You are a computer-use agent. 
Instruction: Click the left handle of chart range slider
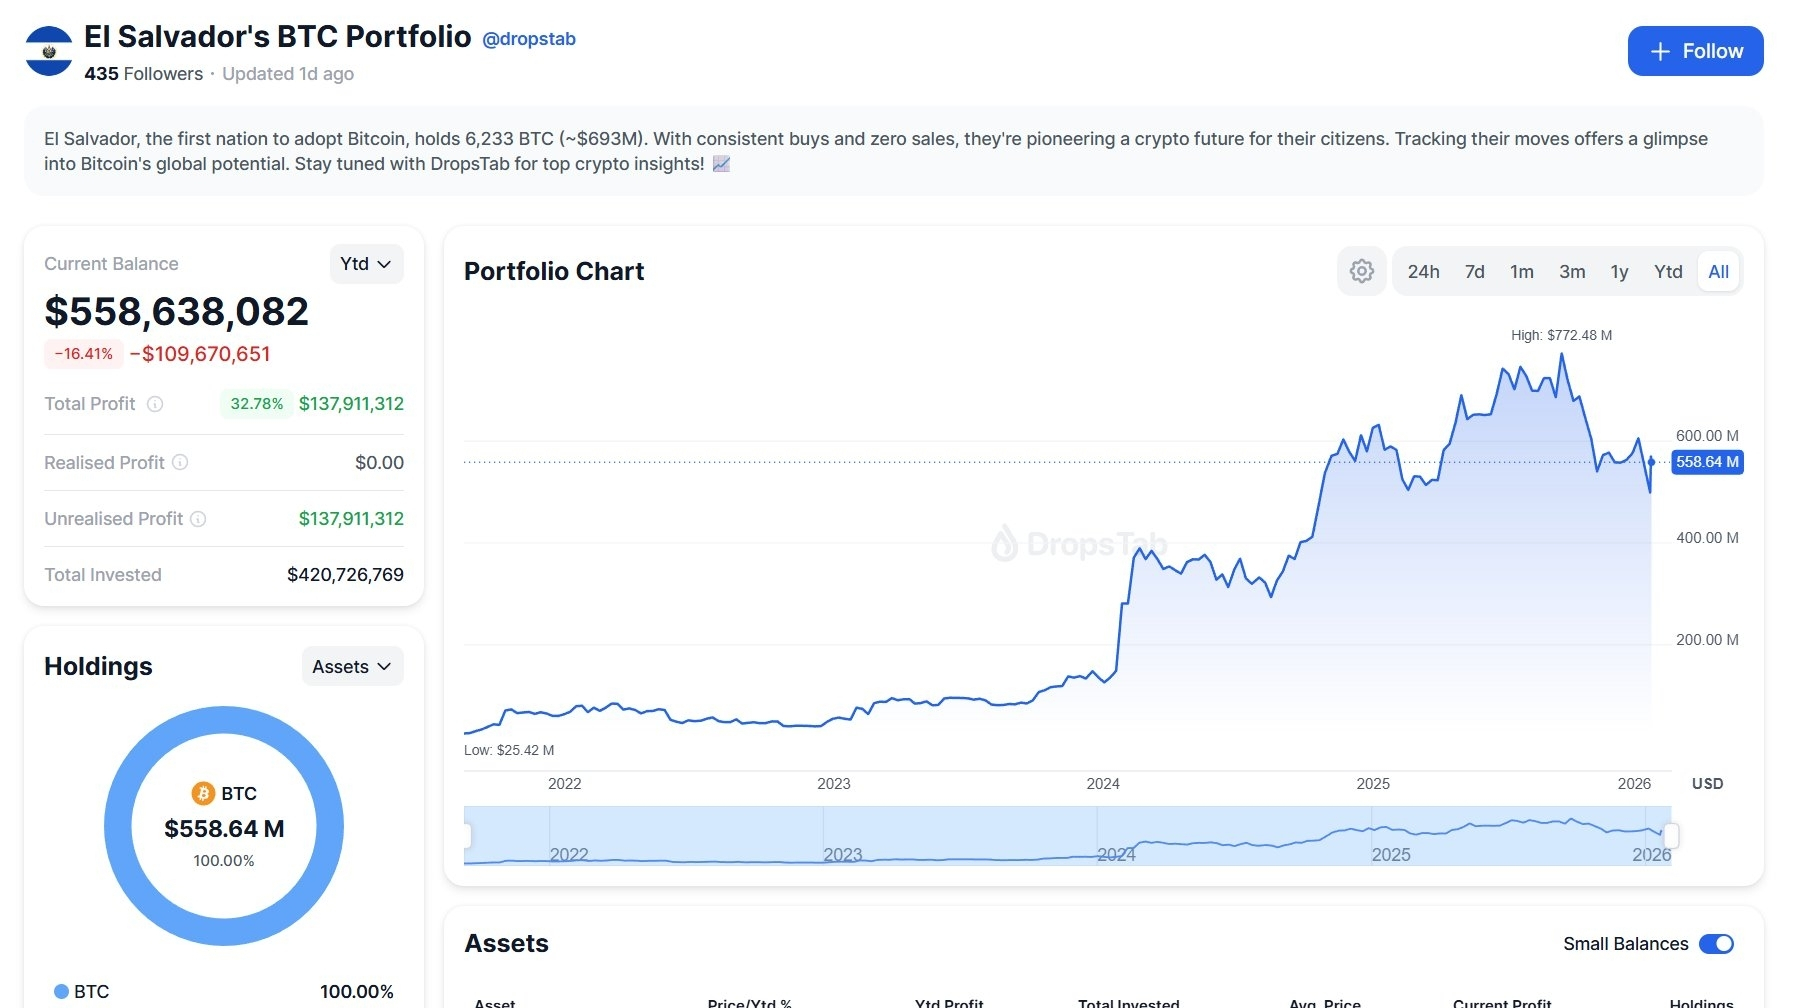coord(466,835)
